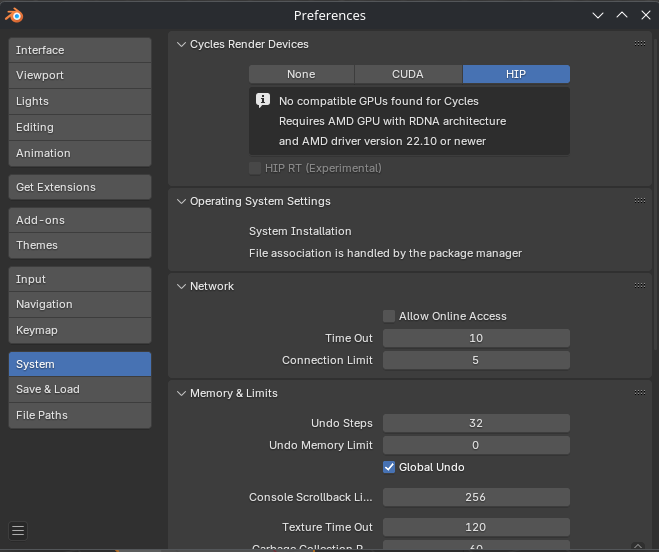The width and height of the screenshot is (659, 552).
Task: Minimize the window with the down chevron
Action: point(598,16)
